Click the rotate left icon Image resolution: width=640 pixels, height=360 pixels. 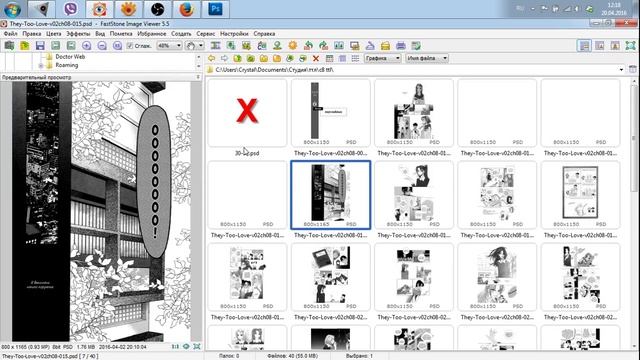tap(308, 46)
